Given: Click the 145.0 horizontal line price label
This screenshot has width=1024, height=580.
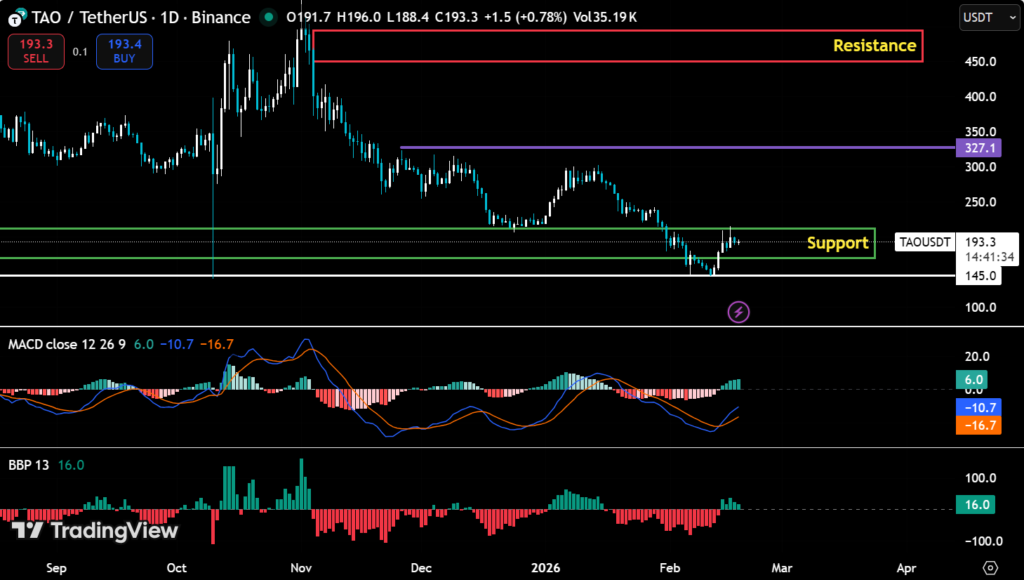Looking at the screenshot, I should coord(980,275).
